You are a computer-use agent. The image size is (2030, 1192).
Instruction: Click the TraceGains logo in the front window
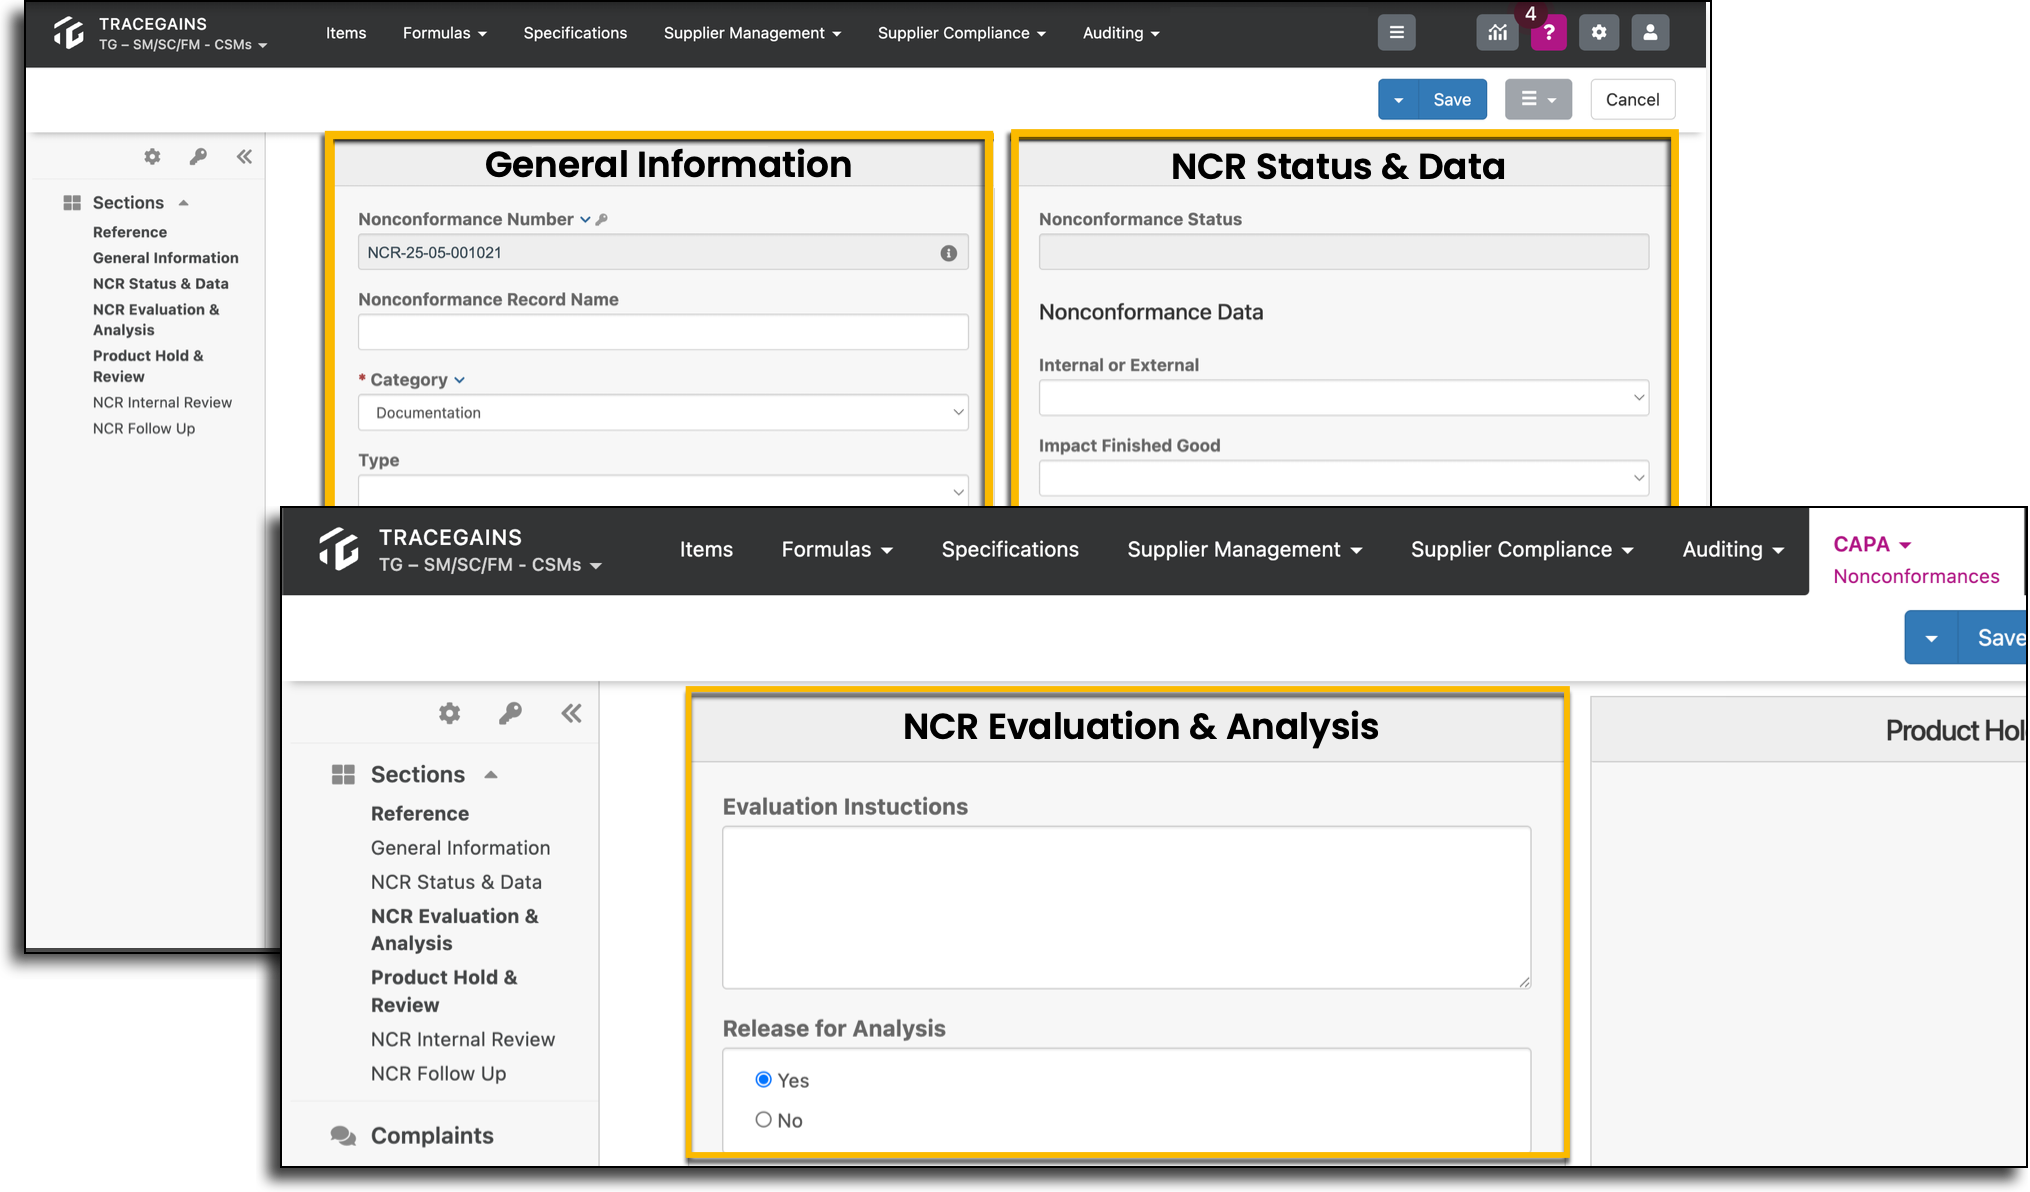point(339,549)
